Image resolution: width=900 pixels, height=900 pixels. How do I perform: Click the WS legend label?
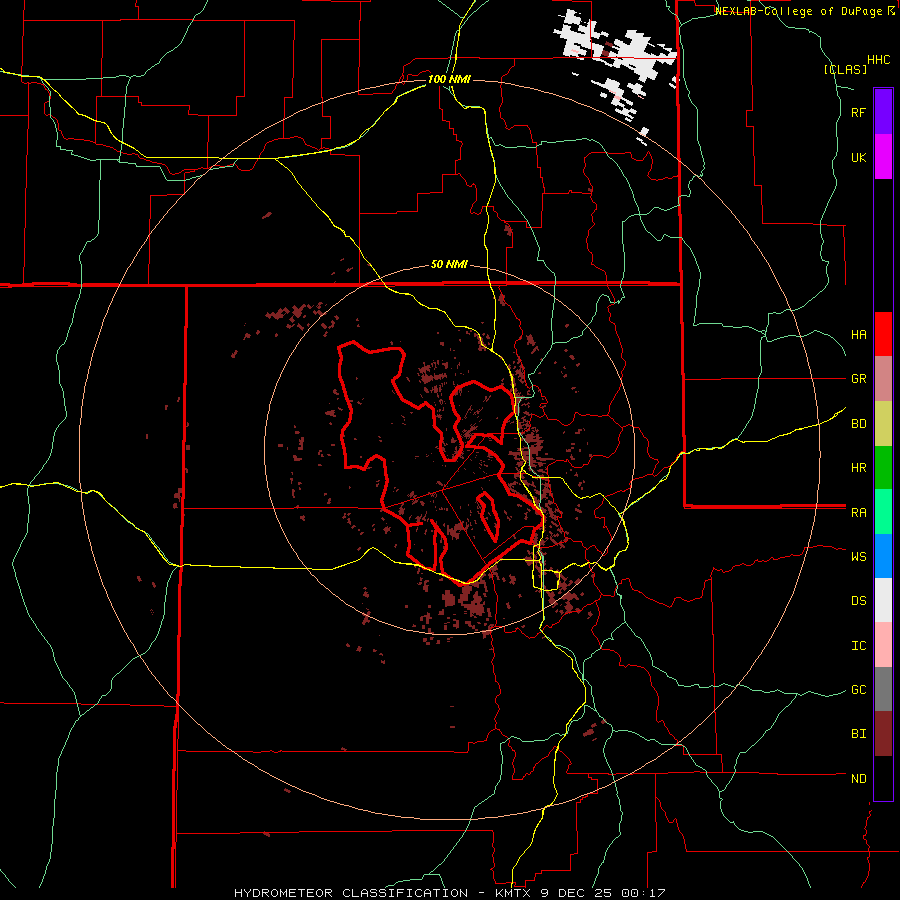858,557
